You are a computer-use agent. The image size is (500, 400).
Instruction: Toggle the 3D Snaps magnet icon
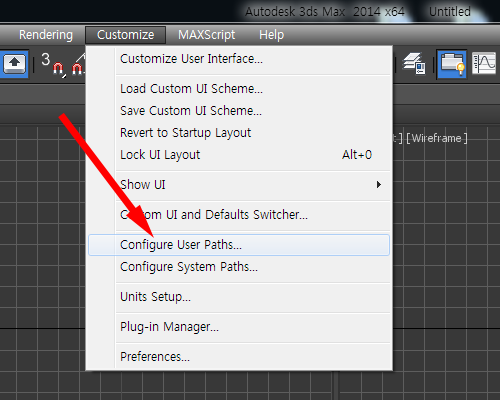(53, 64)
